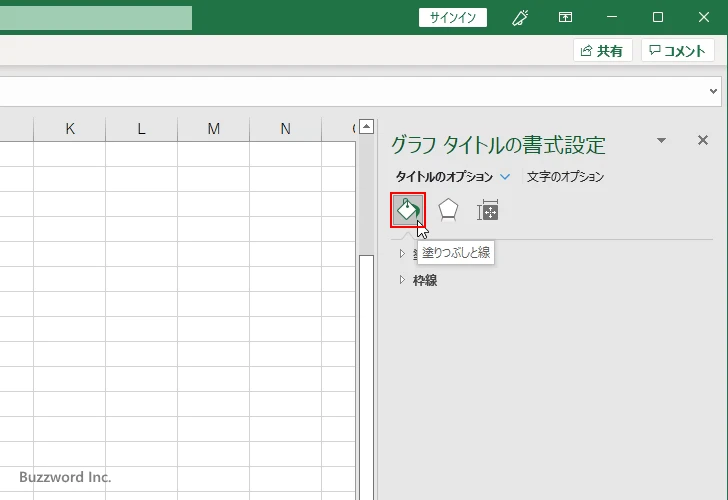The image size is (728, 500).
Task: Close the グラフ タイトルの書式設定 pane
Action: (703, 140)
